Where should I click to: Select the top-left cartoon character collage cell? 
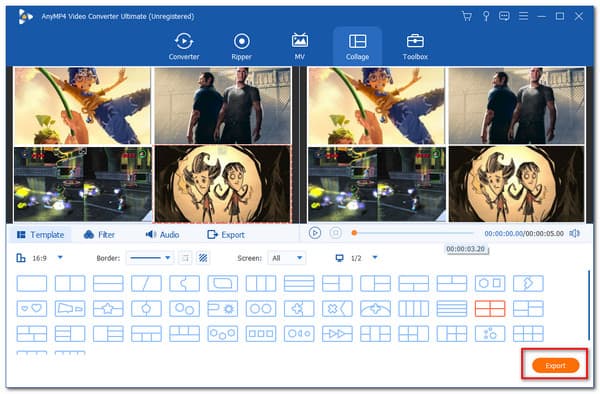[x=82, y=106]
